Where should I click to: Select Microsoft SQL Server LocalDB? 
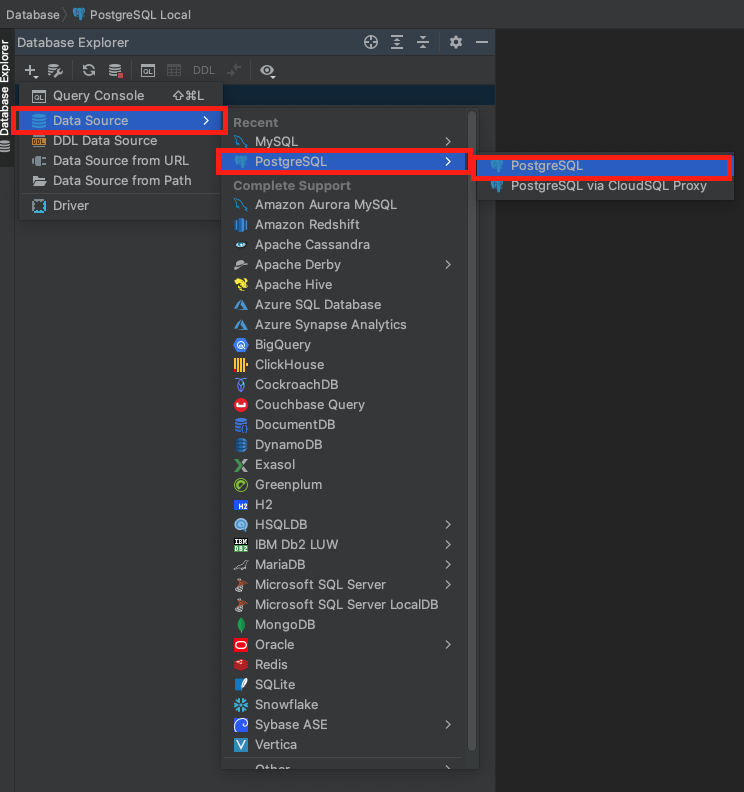tap(344, 605)
